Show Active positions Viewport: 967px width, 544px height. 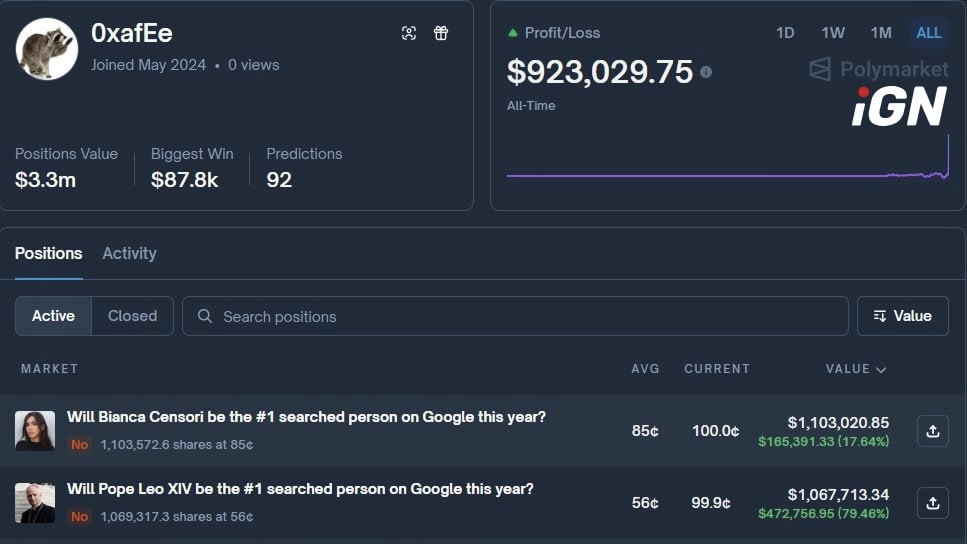point(54,316)
